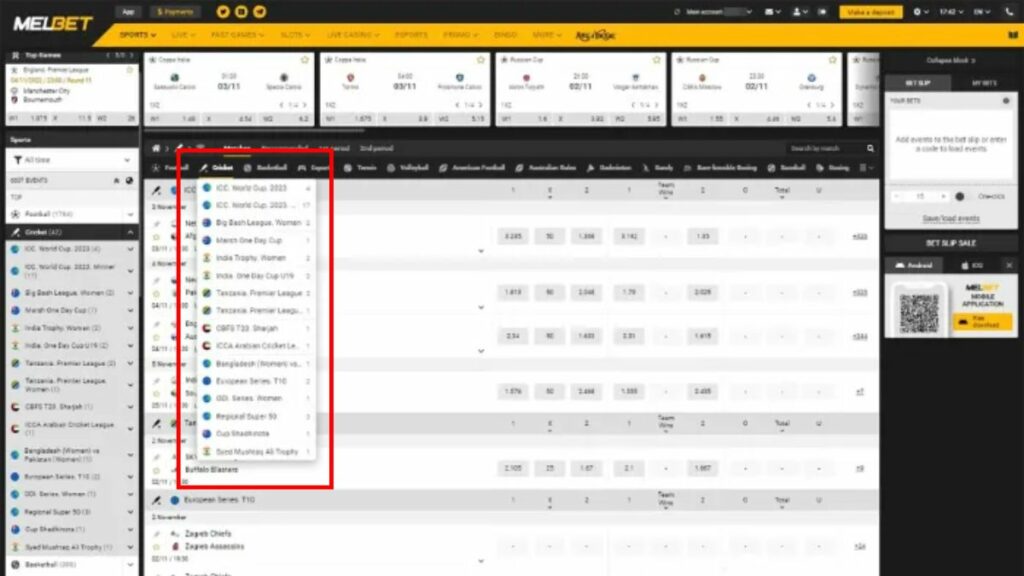
Task: Switch to the BET SLIP tab
Action: (918, 83)
